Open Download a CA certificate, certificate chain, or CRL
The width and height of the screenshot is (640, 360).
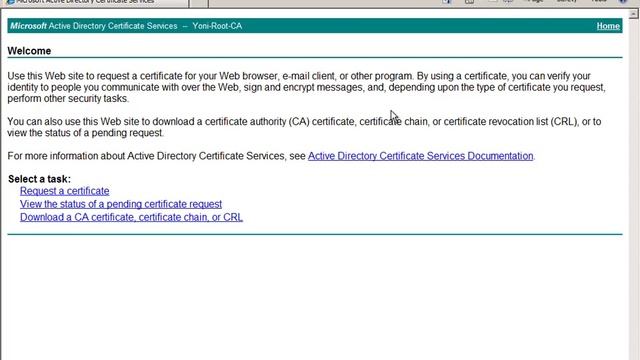131,217
